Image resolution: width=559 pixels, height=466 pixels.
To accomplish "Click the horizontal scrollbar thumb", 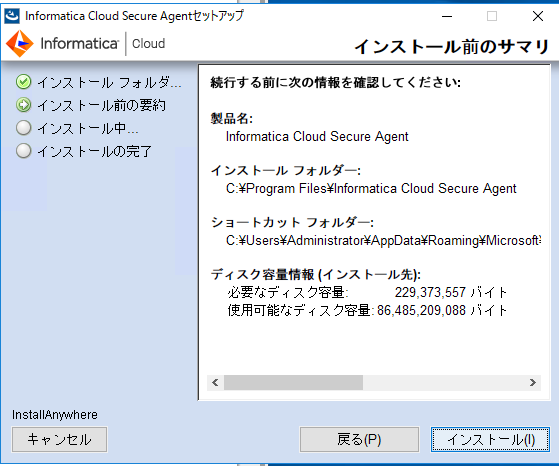I will coord(293,383).
